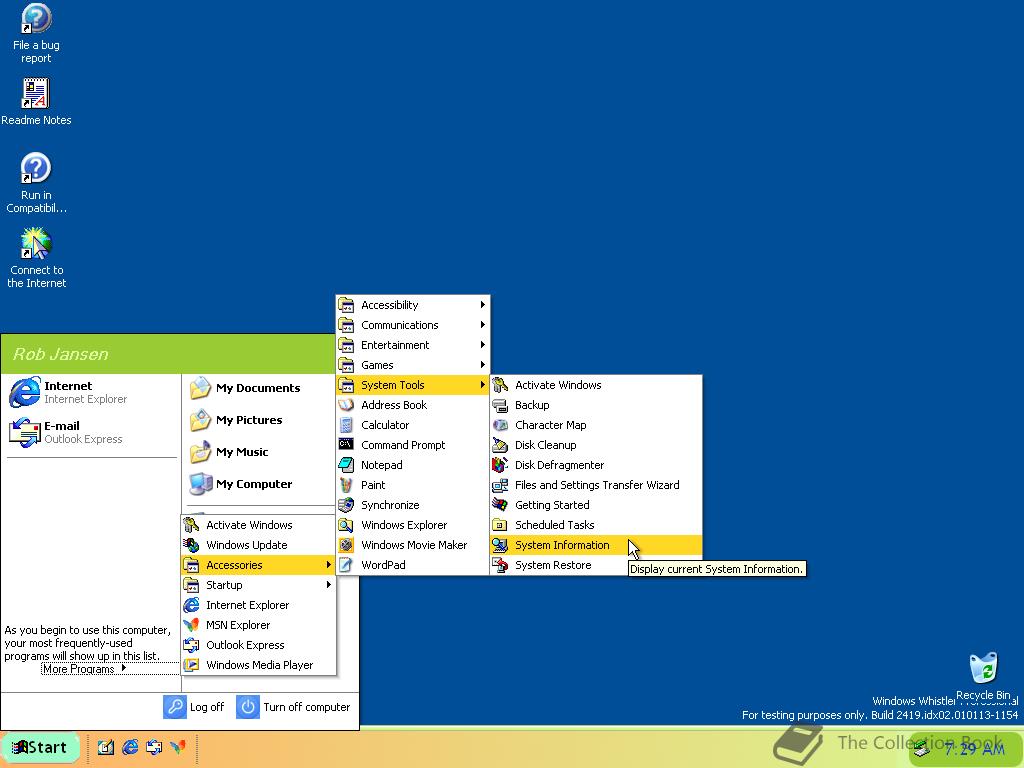This screenshot has height=768, width=1024.
Task: Open My Documents folder icon
Action: coord(200,388)
